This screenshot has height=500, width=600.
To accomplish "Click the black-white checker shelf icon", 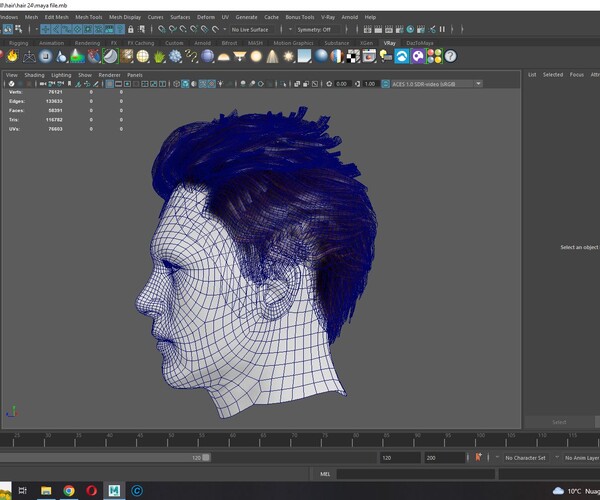I will pos(353,56).
